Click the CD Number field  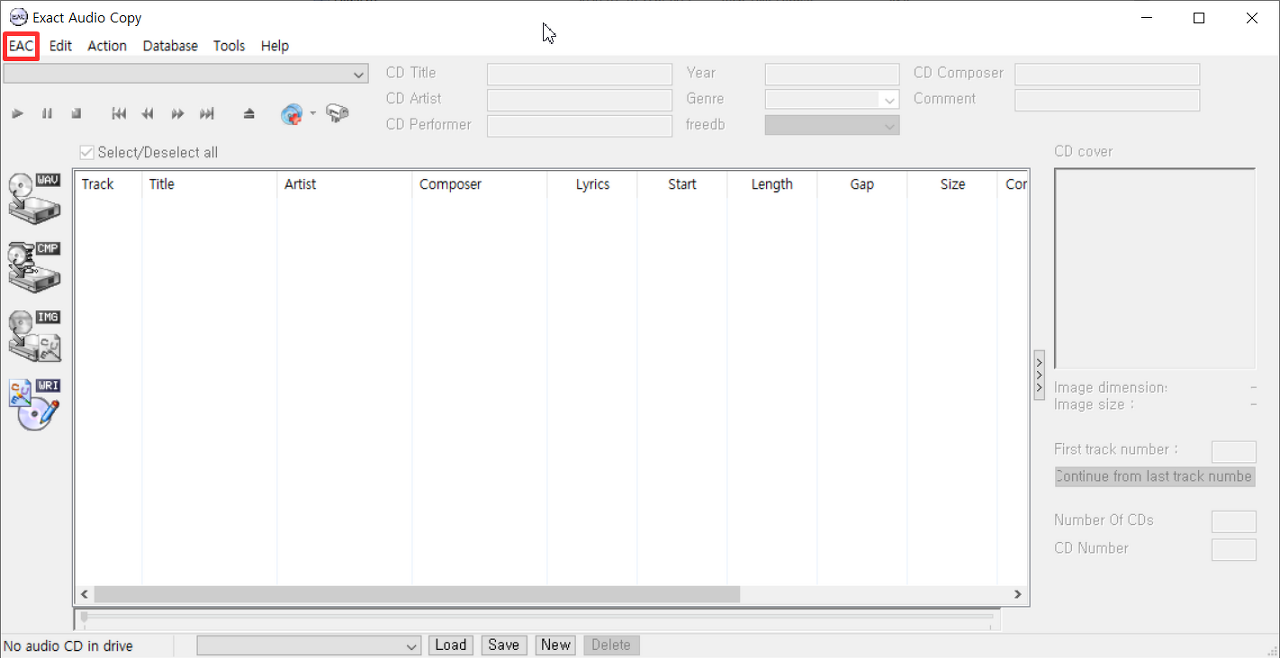[1234, 549]
